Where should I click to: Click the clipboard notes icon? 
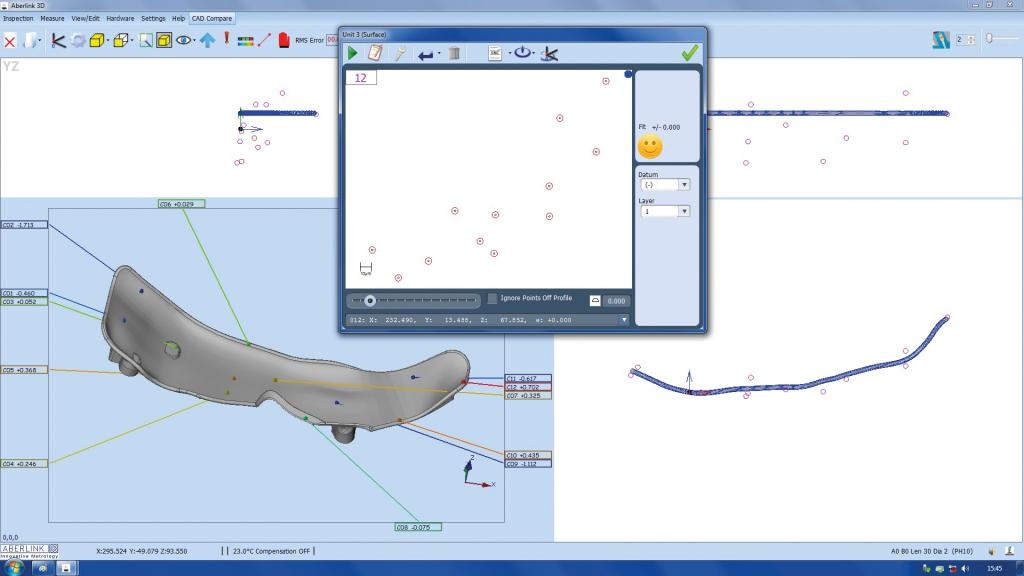point(376,54)
